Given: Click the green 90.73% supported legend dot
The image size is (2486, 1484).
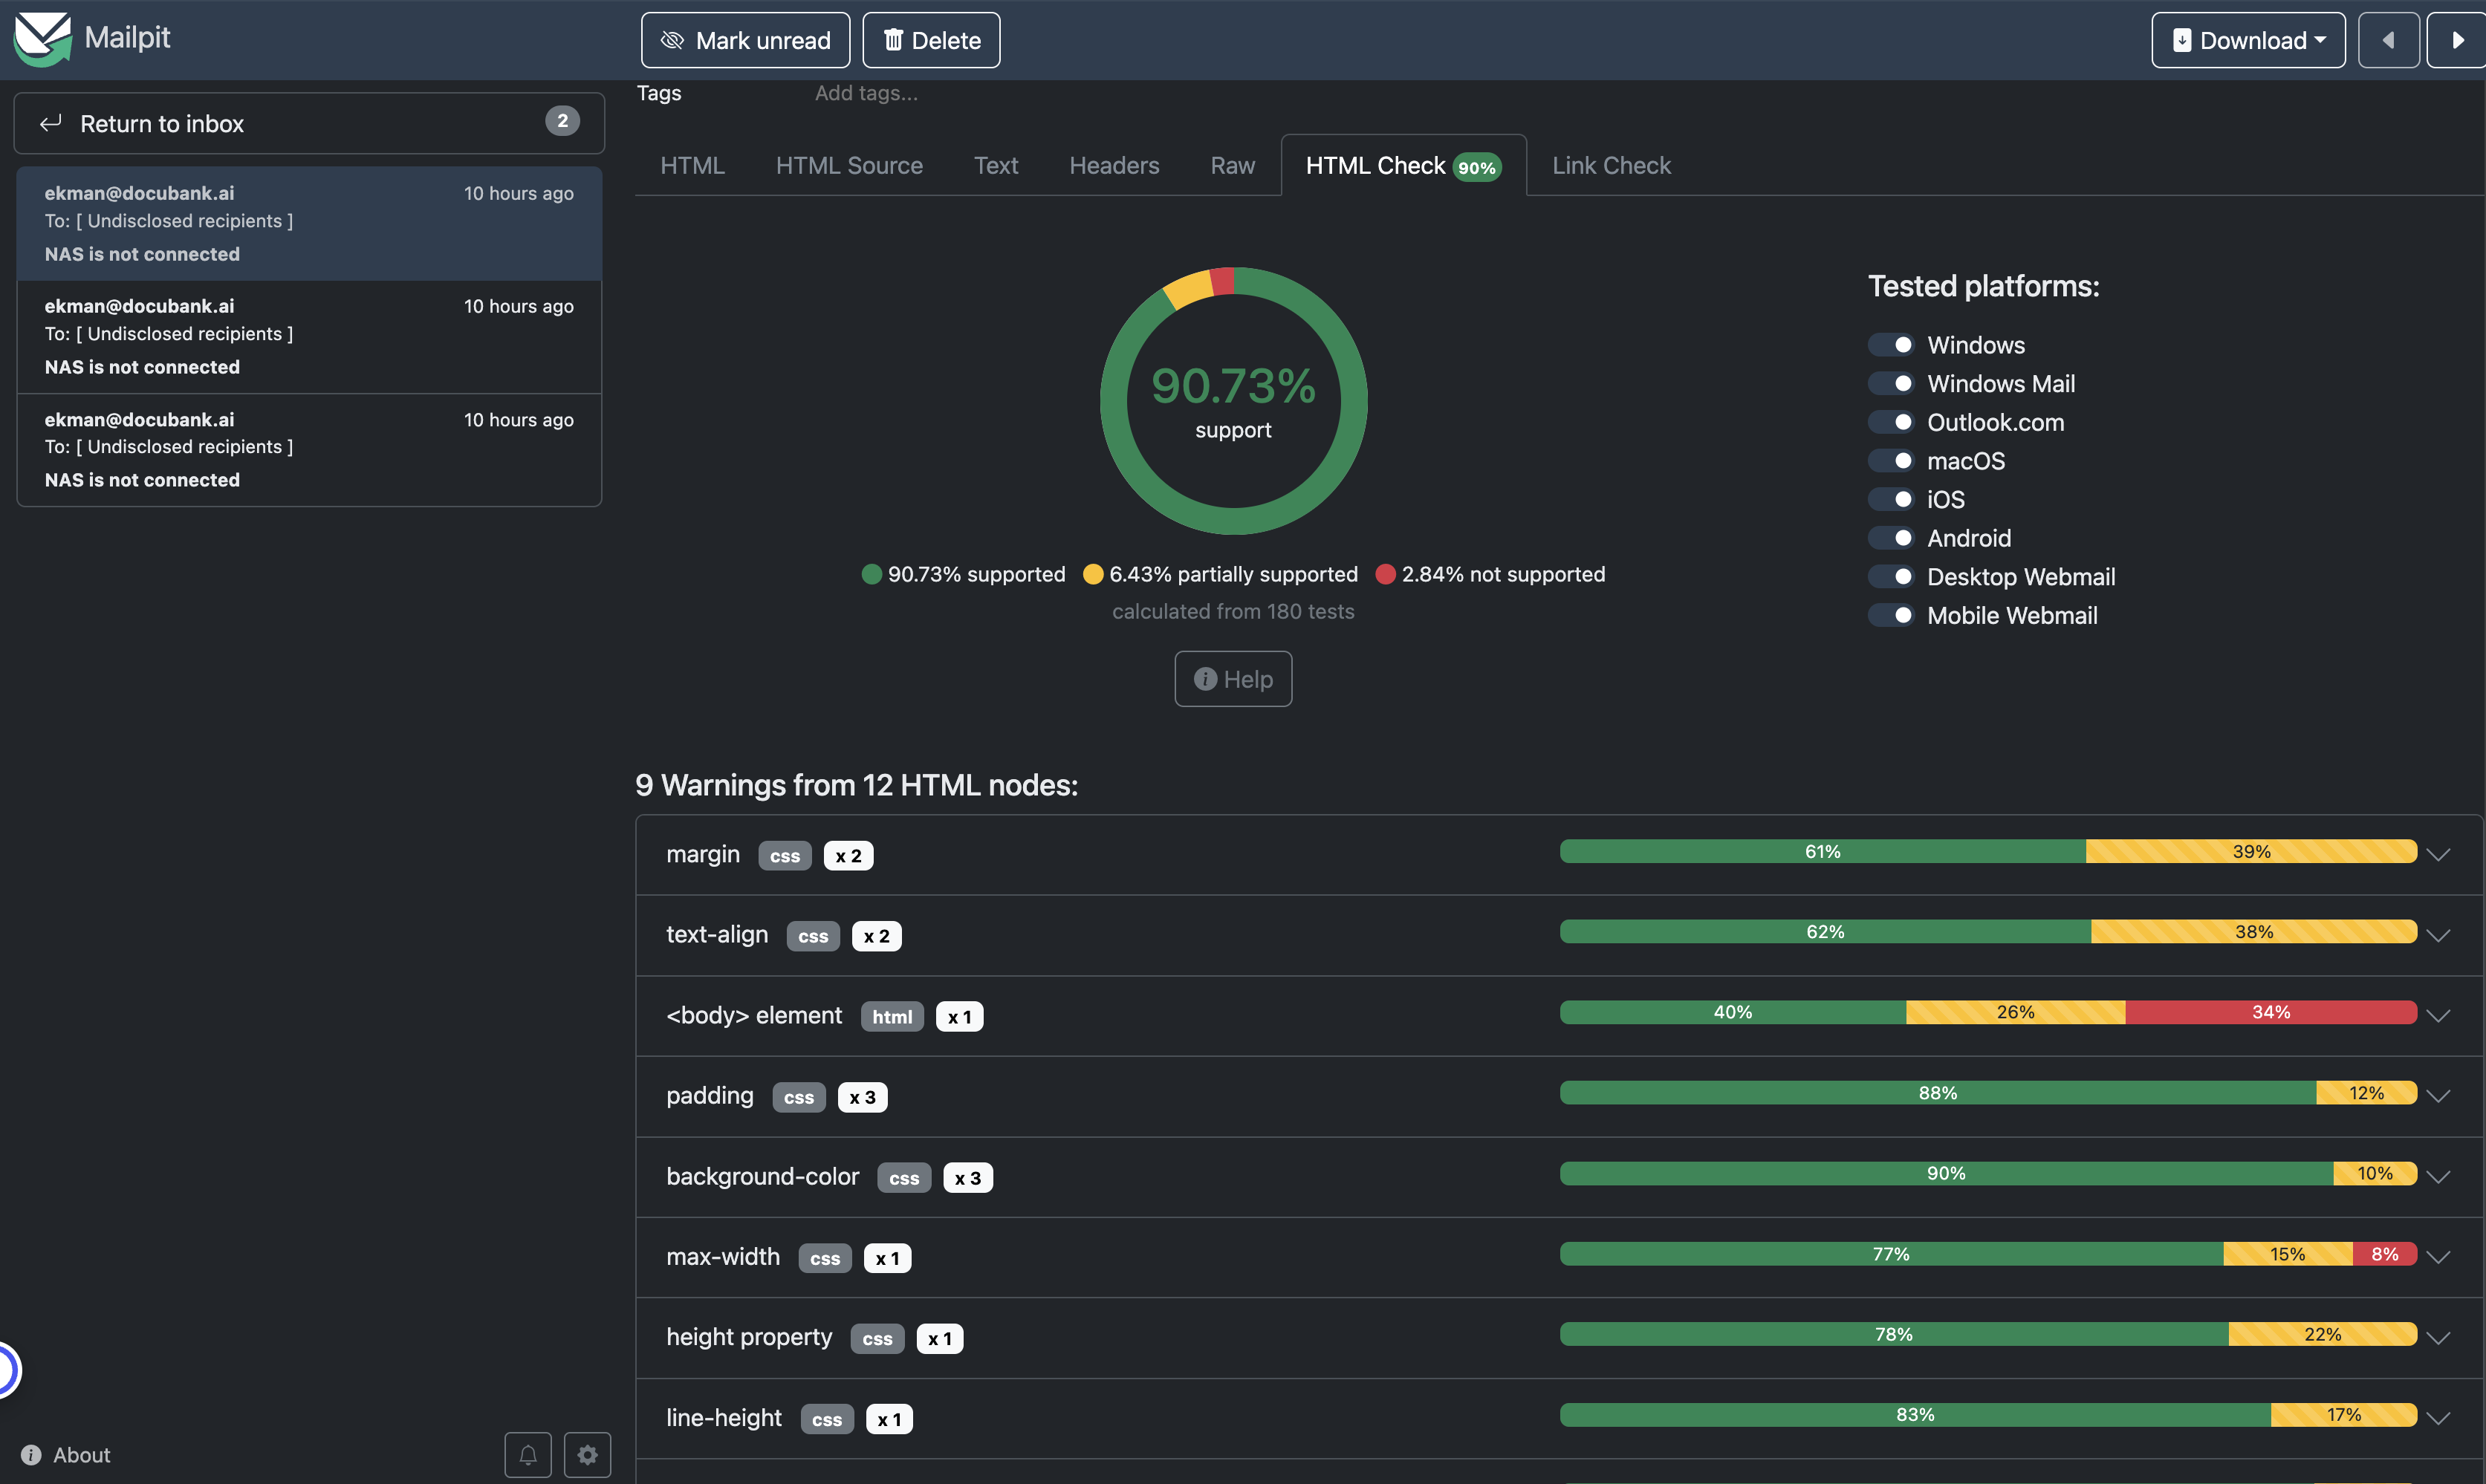Looking at the screenshot, I should pos(872,574).
